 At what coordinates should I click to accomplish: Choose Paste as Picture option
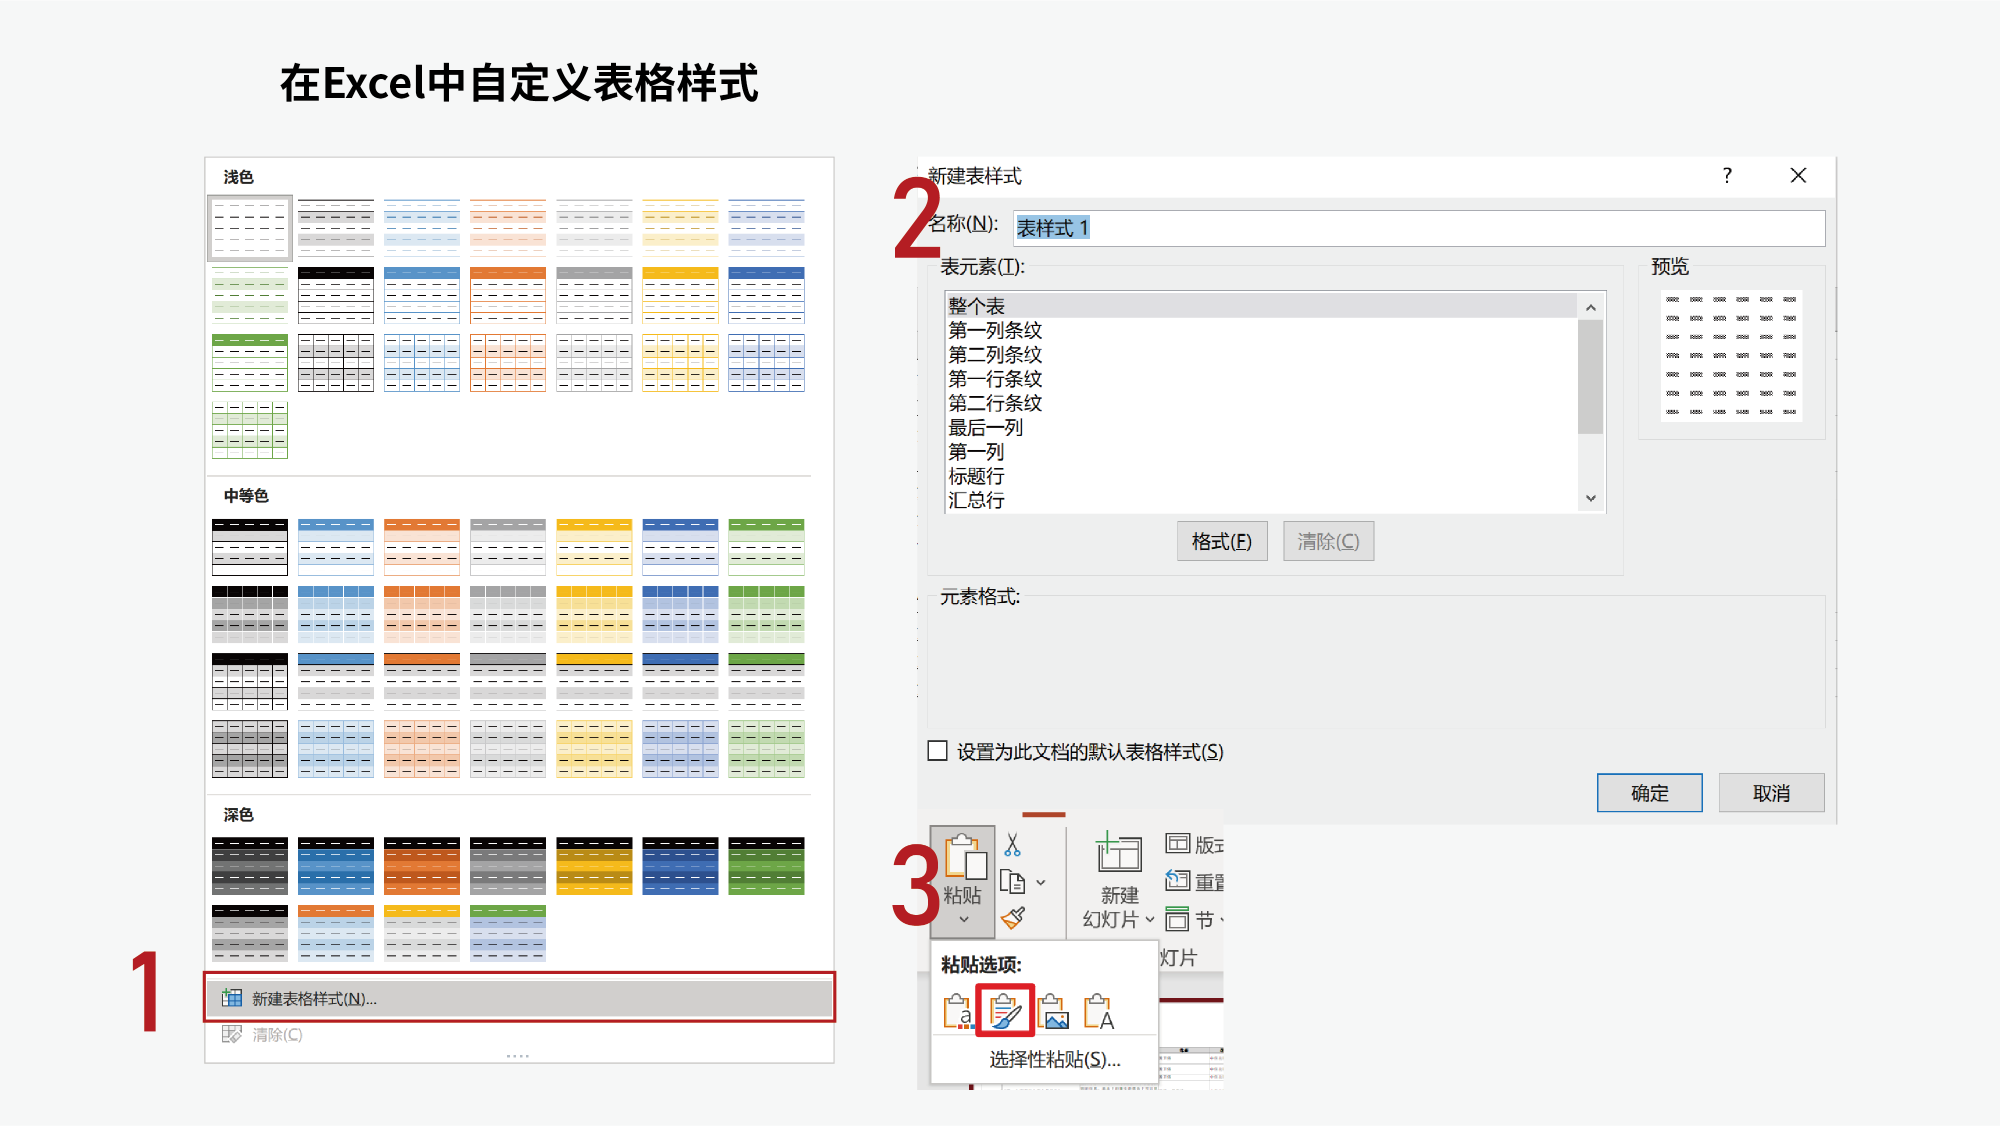[1053, 1011]
